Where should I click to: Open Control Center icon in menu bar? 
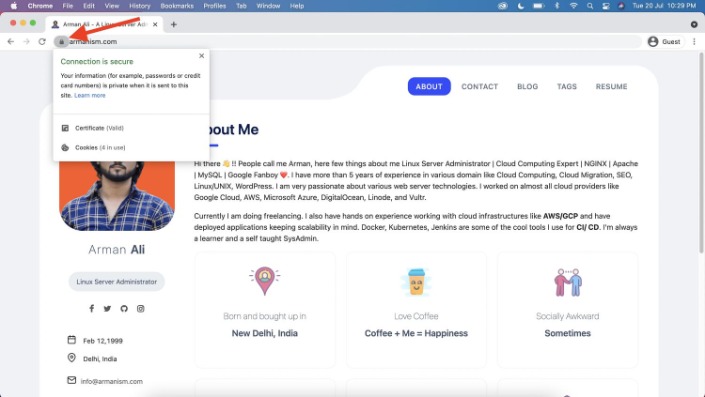(x=606, y=6)
